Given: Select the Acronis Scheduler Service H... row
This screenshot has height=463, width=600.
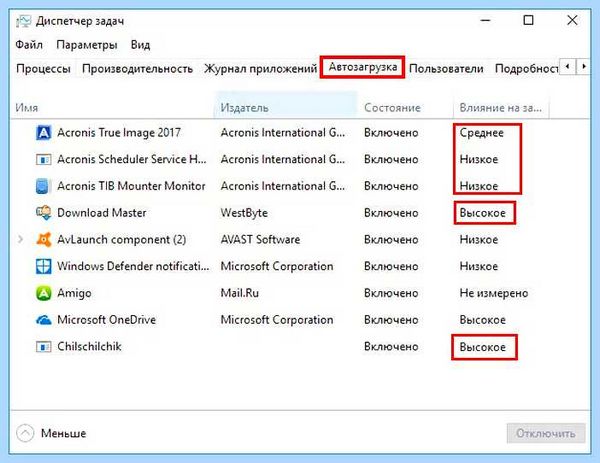Looking at the screenshot, I should coord(300,159).
